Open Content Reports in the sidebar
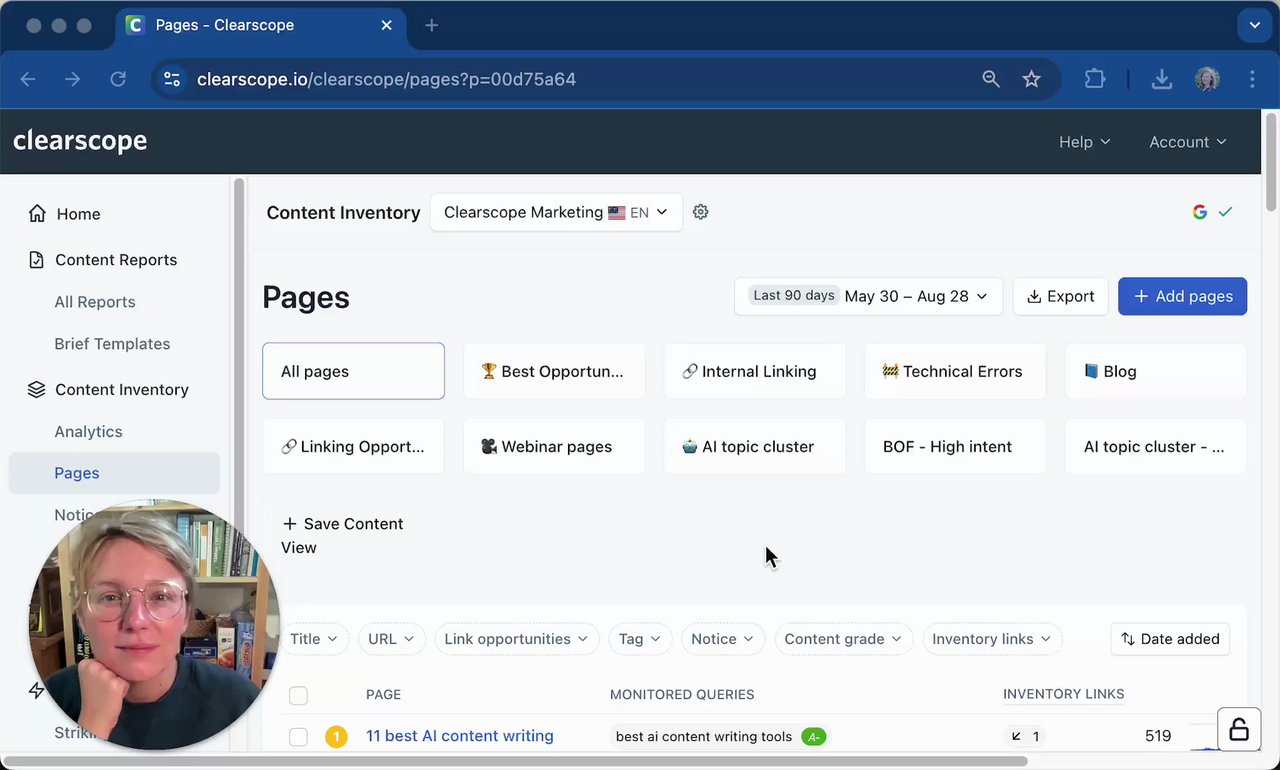The image size is (1280, 770). click(116, 260)
